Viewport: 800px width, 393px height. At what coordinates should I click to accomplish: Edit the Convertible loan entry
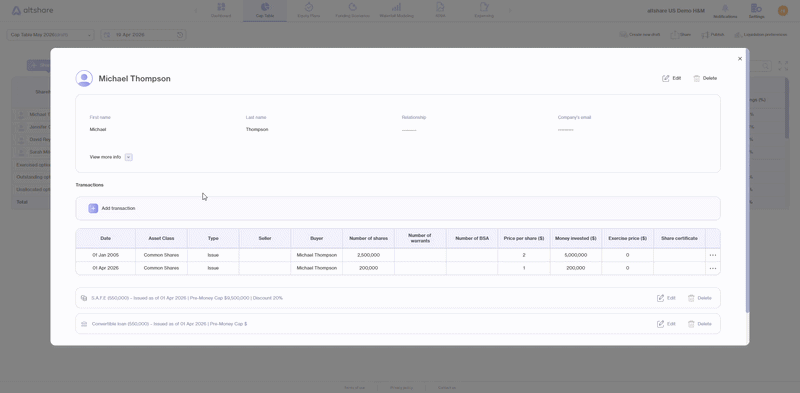click(666, 324)
